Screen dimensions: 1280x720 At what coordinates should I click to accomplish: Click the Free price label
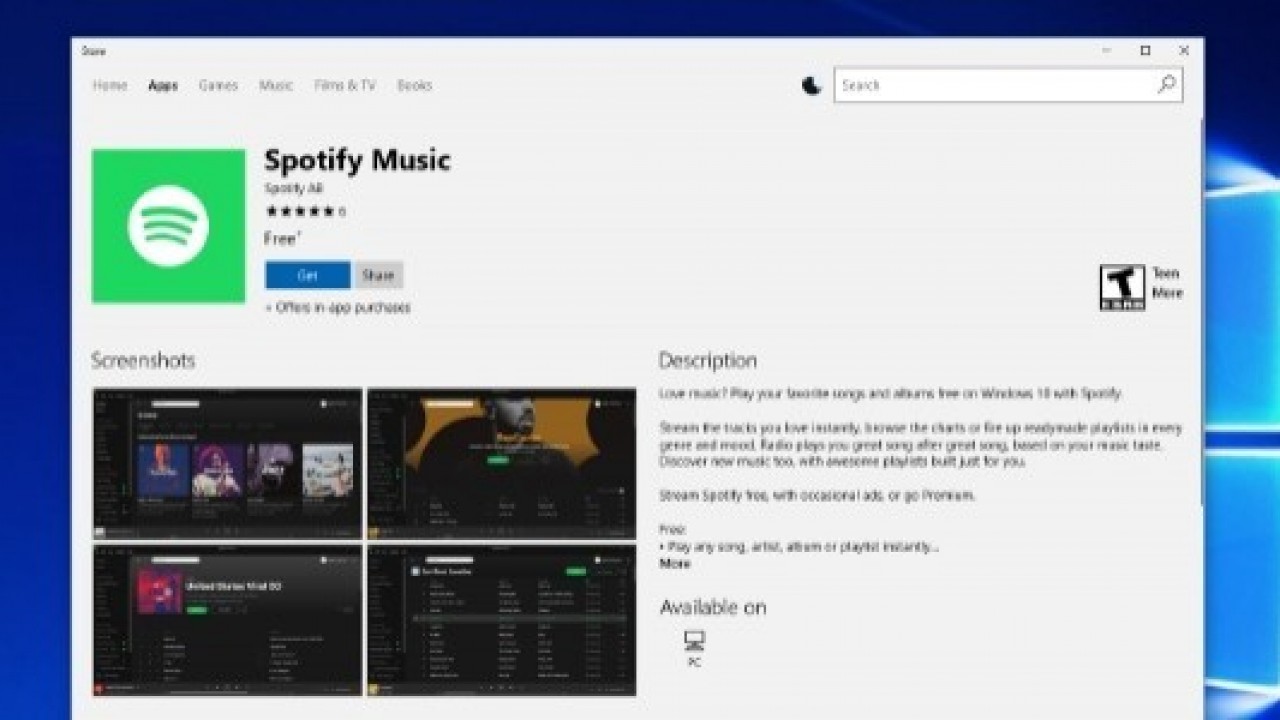pyautogui.click(x=280, y=239)
